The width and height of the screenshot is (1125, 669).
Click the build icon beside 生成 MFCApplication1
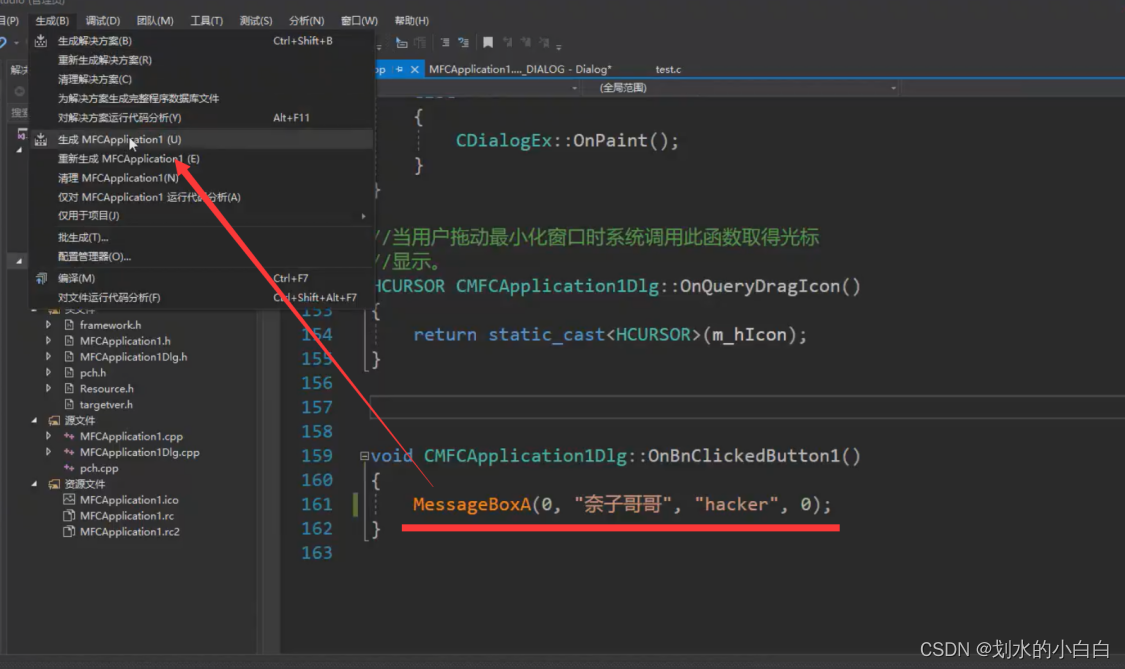pos(41,139)
